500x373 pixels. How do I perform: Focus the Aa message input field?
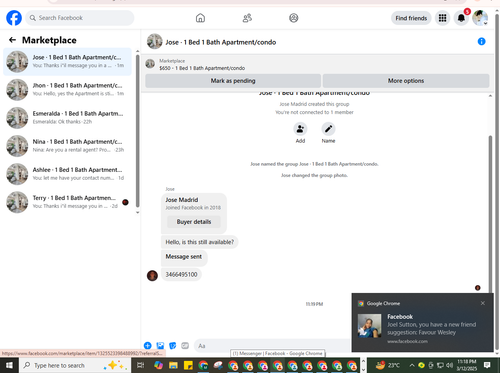(x=272, y=346)
